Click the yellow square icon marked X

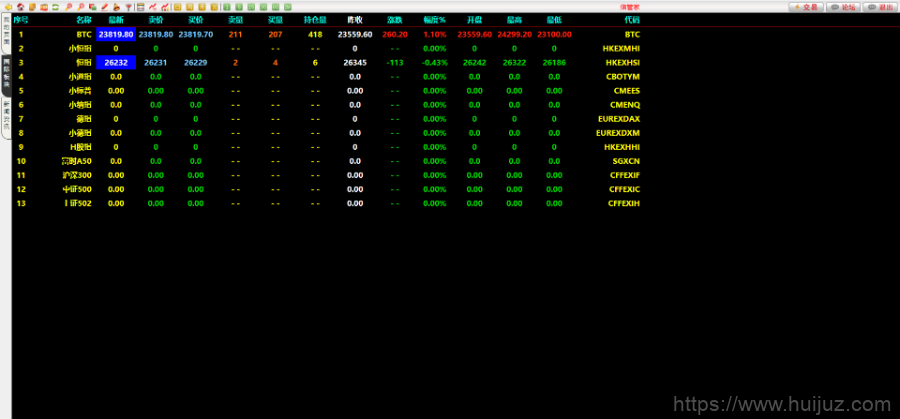point(214,7)
